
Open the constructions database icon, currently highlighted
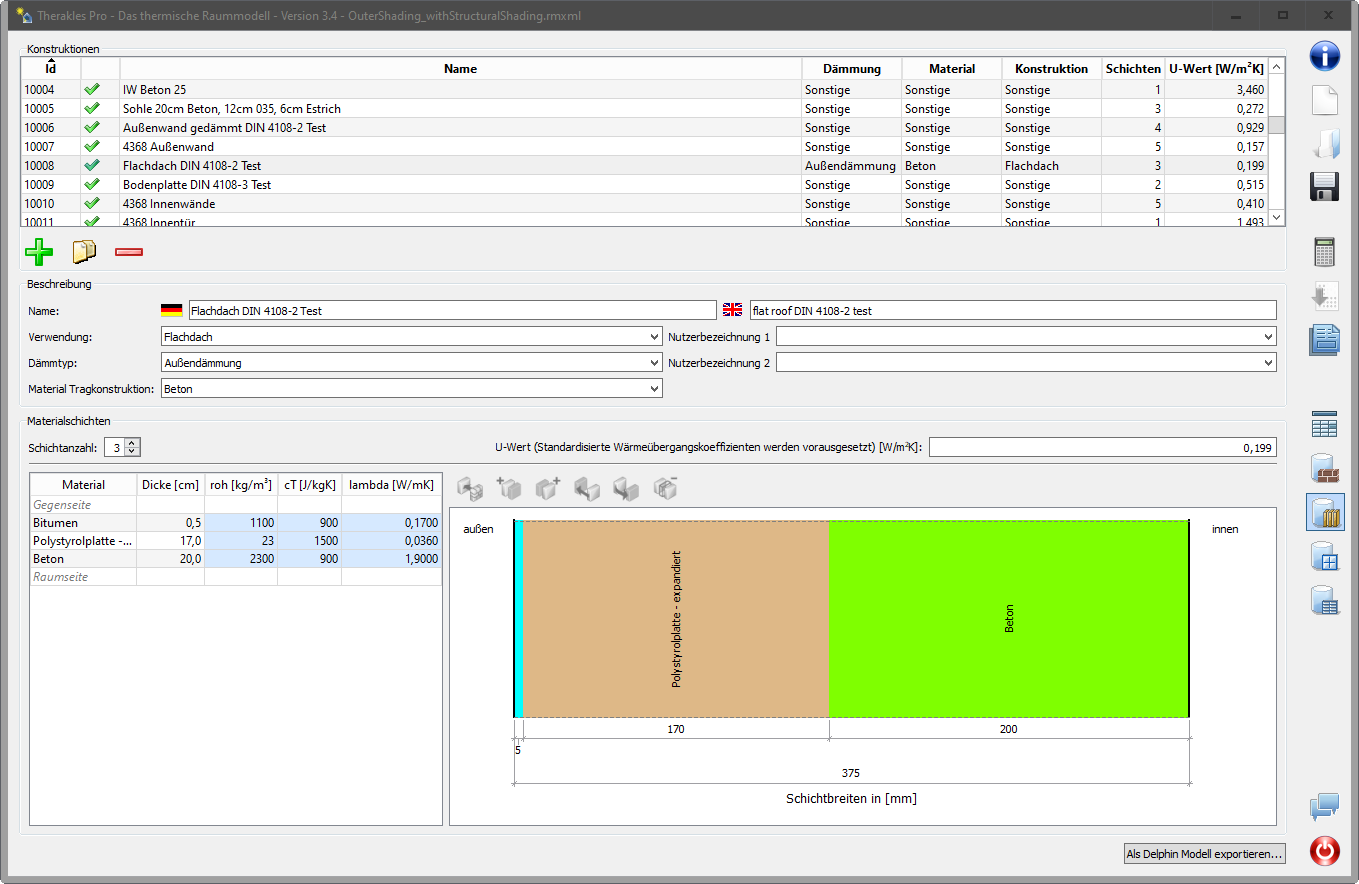point(1325,512)
